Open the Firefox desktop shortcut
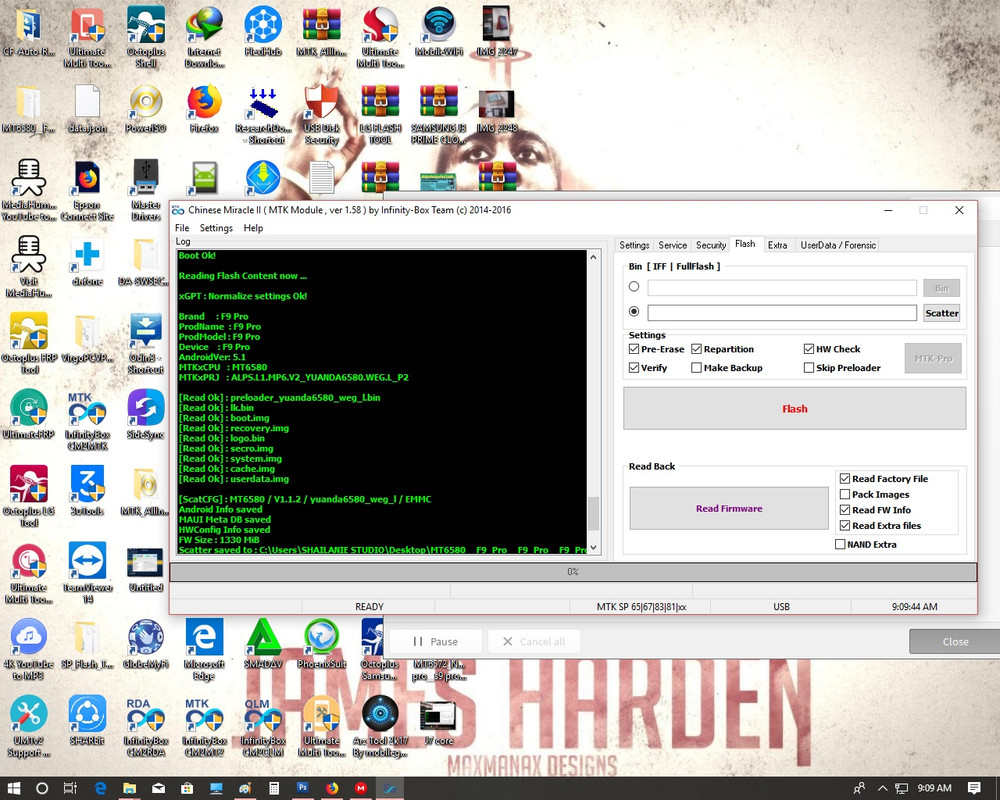Image resolution: width=1000 pixels, height=800 pixels. click(204, 108)
